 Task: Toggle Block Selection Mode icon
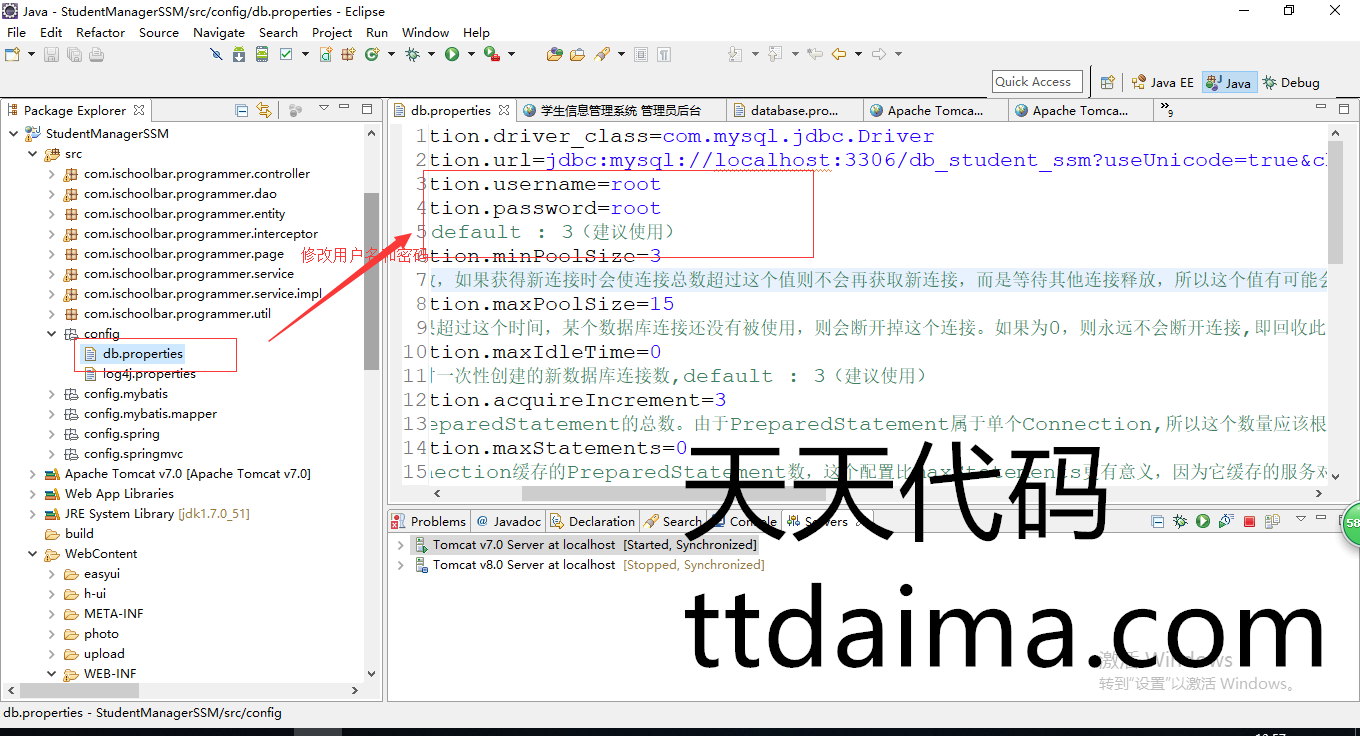(x=641, y=54)
